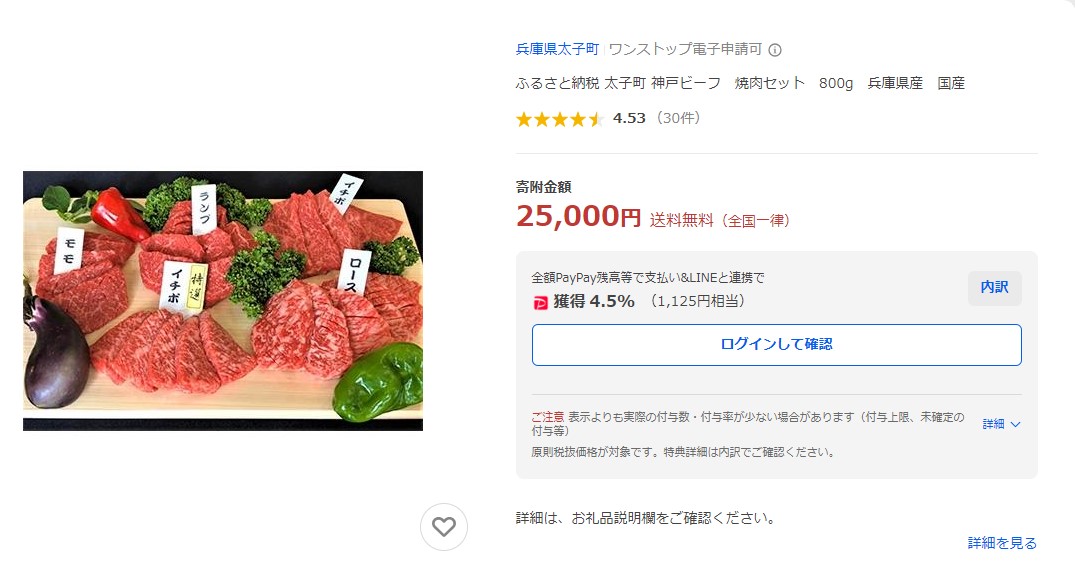Follow the 詳細を見る link
The height and width of the screenshot is (577, 1075).
pyautogui.click(x=1002, y=543)
